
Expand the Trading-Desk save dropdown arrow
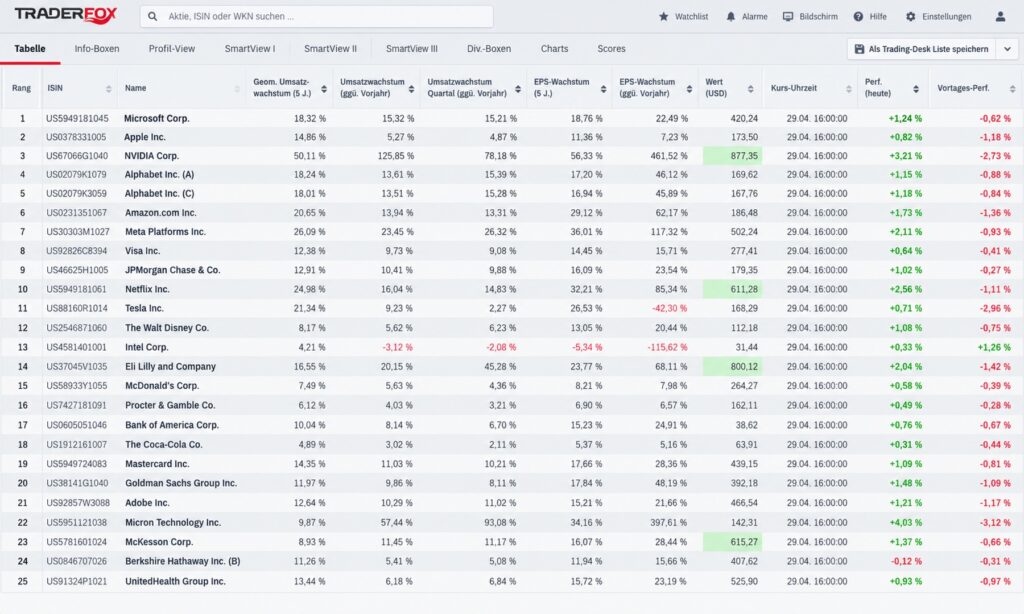[x=1007, y=49]
